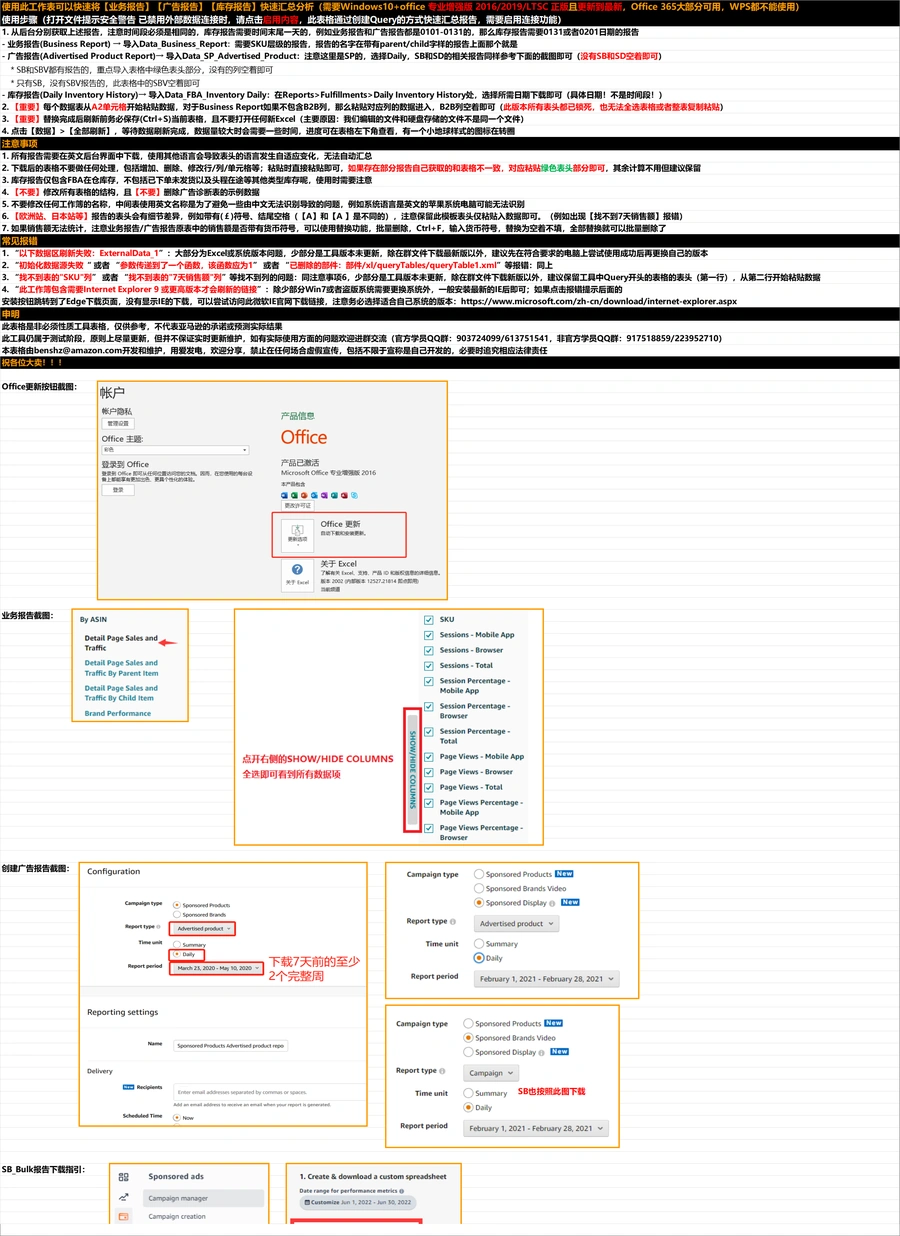Image resolution: width=900 pixels, height=1236 pixels.
Task: Click the Office更新按钮截图 label cell
Action: (x=39, y=386)
